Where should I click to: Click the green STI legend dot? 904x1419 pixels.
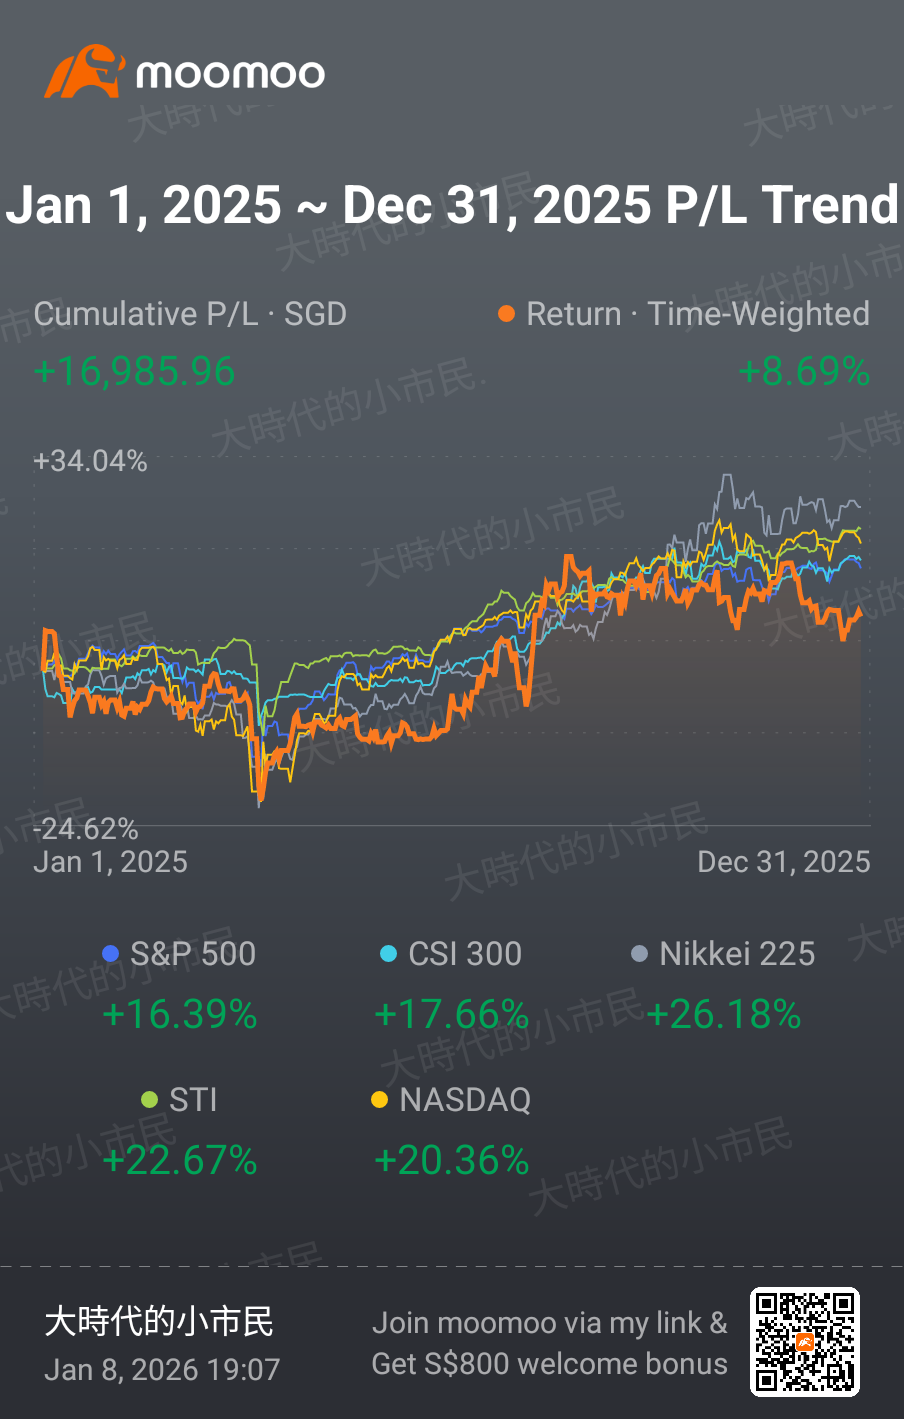point(150,1100)
